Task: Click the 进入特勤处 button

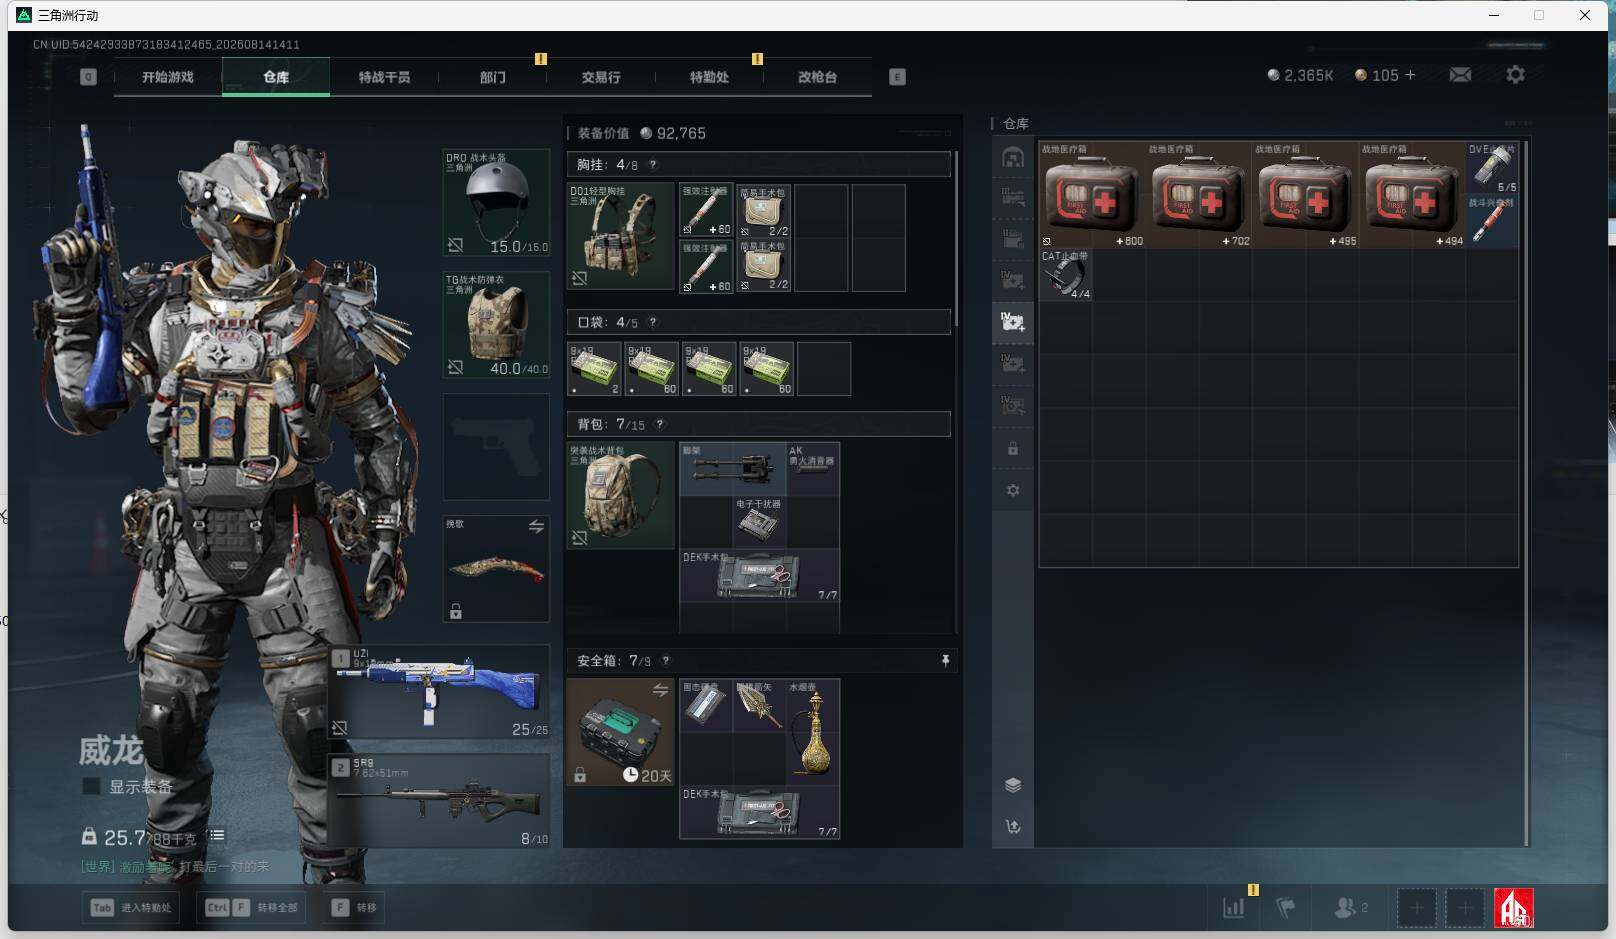Action: pyautogui.click(x=131, y=908)
